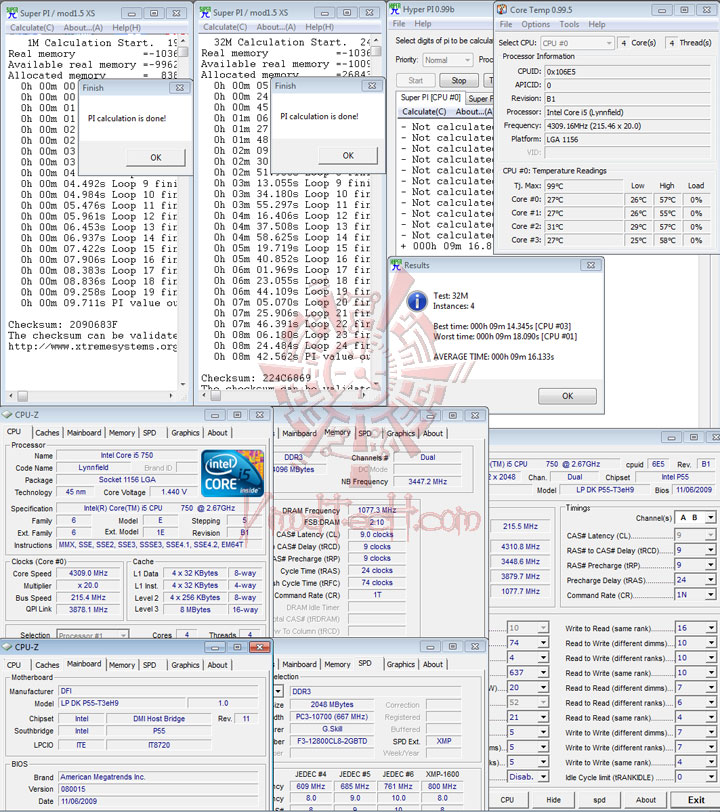Open About tab in CPU-Z SPD window
The image size is (720, 812).
433,664
